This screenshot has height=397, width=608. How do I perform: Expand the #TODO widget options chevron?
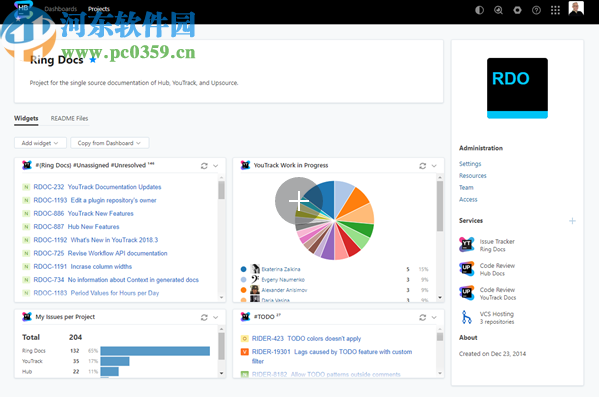[434, 318]
